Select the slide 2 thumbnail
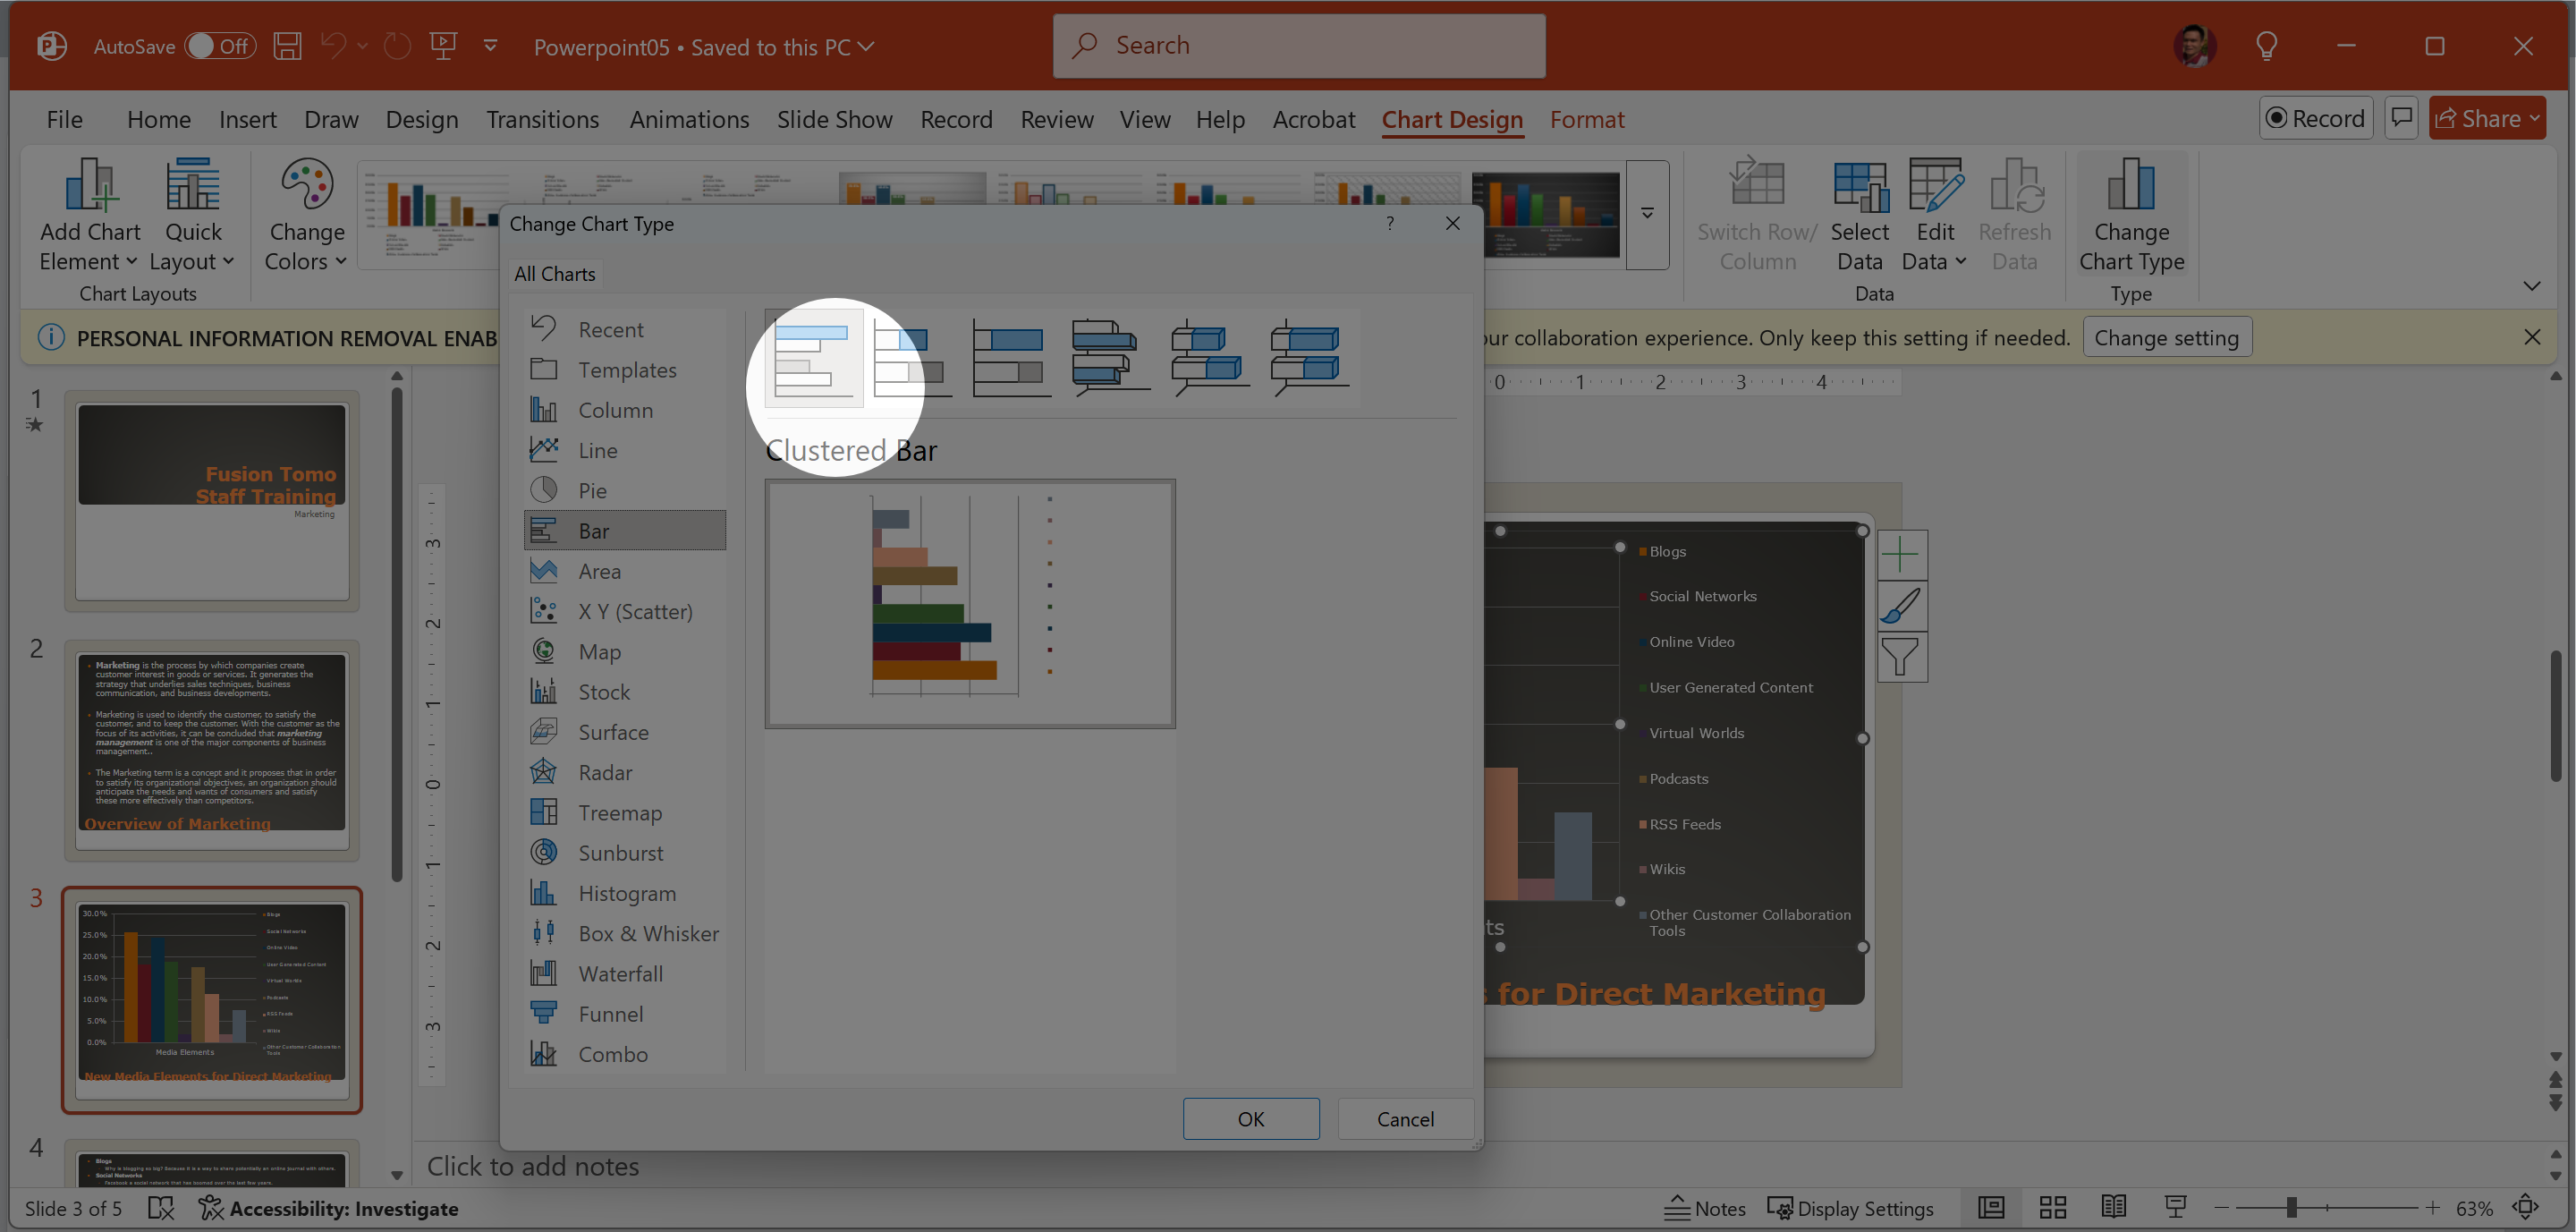This screenshot has width=2576, height=1232. pos(212,750)
